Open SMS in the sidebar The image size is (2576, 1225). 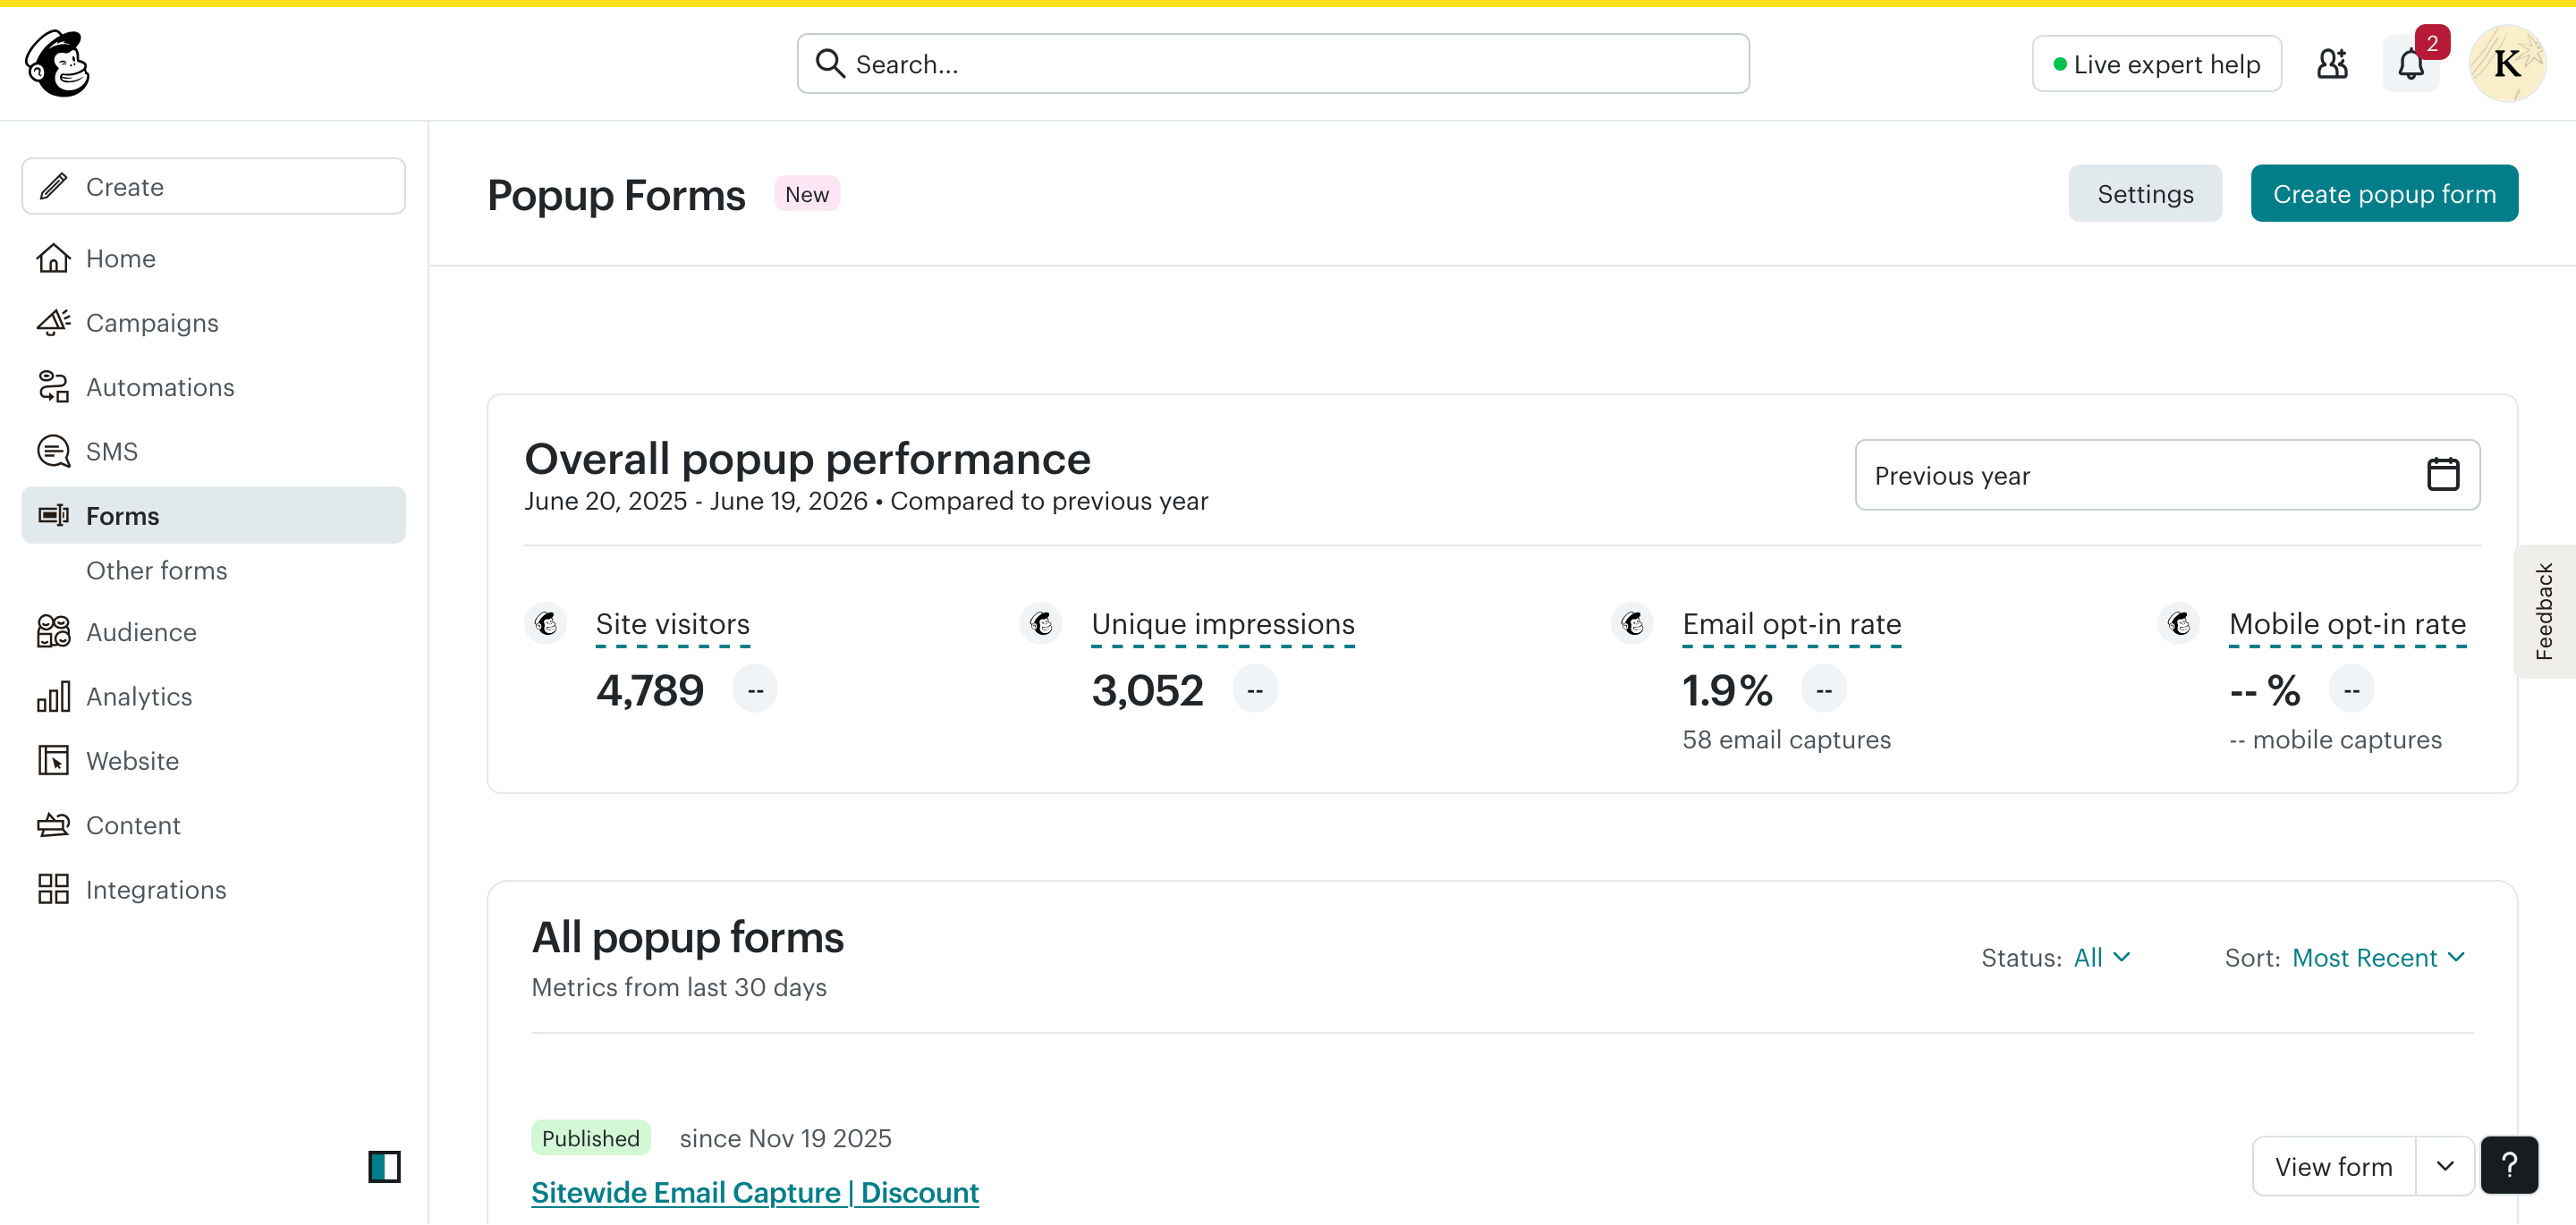(x=213, y=451)
